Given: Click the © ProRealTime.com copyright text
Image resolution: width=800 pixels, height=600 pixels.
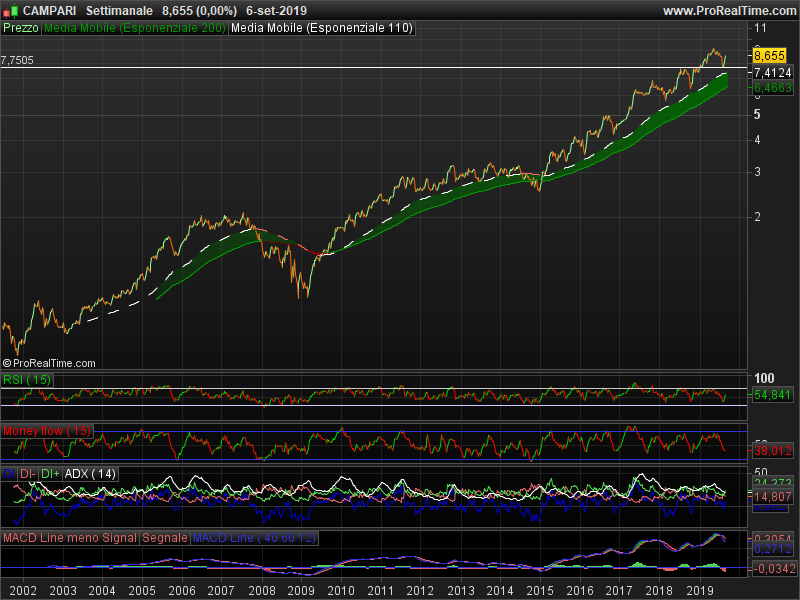Looking at the screenshot, I should point(49,363).
